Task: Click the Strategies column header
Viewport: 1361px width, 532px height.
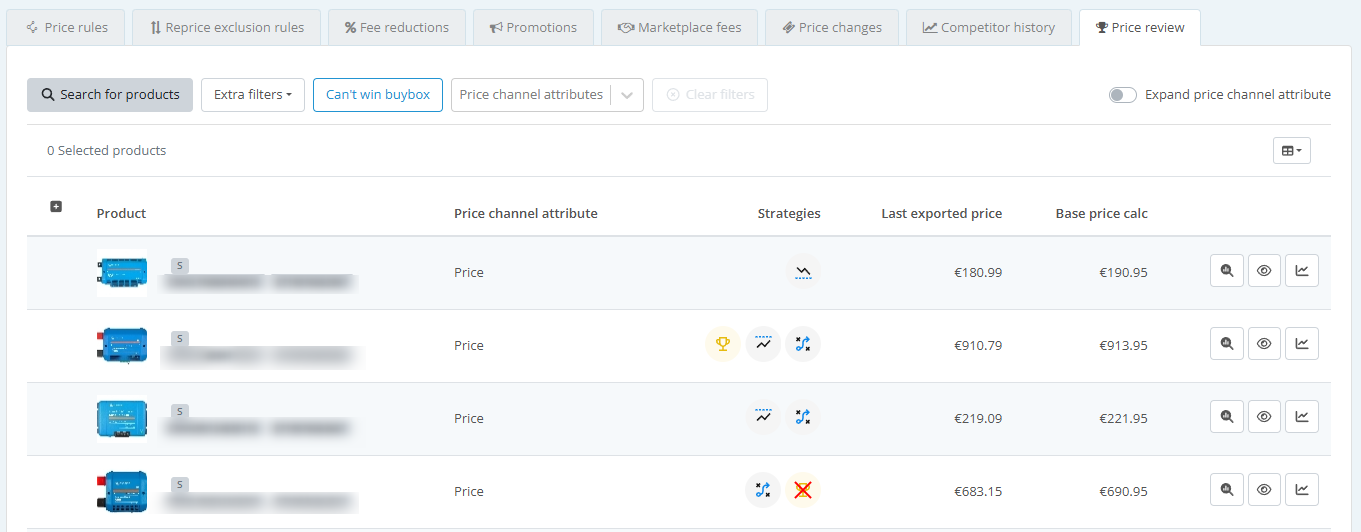Action: (789, 213)
